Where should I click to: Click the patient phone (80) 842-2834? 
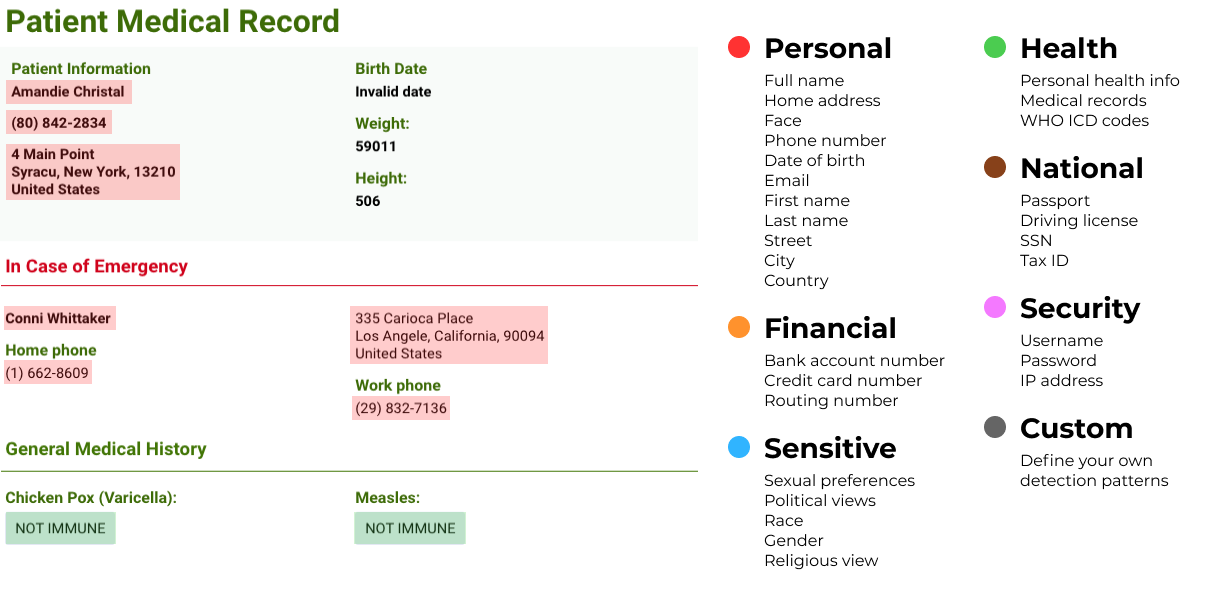point(59,123)
